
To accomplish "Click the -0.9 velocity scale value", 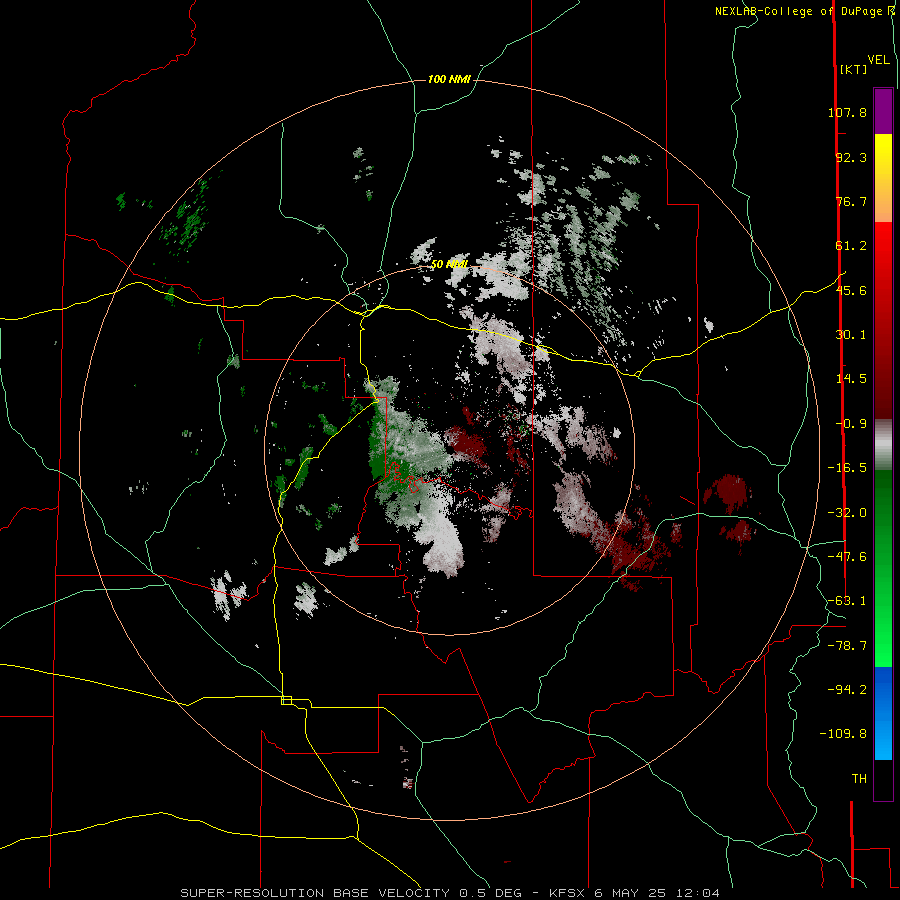I will coord(851,424).
